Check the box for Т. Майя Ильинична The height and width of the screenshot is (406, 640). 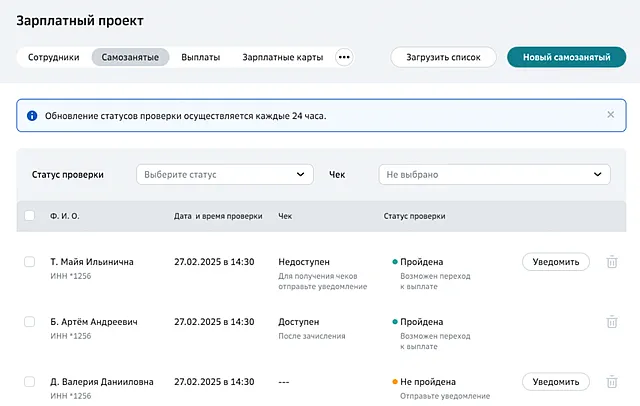[x=29, y=262]
